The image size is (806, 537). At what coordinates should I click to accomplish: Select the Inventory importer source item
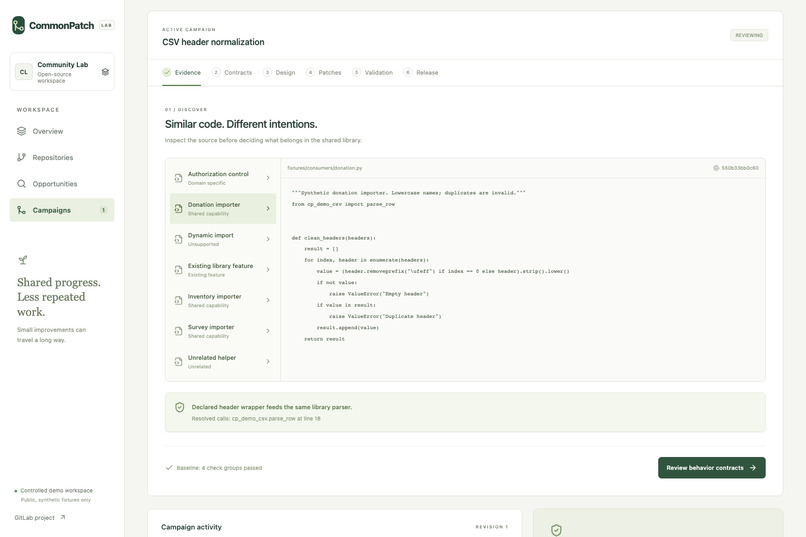point(223,300)
